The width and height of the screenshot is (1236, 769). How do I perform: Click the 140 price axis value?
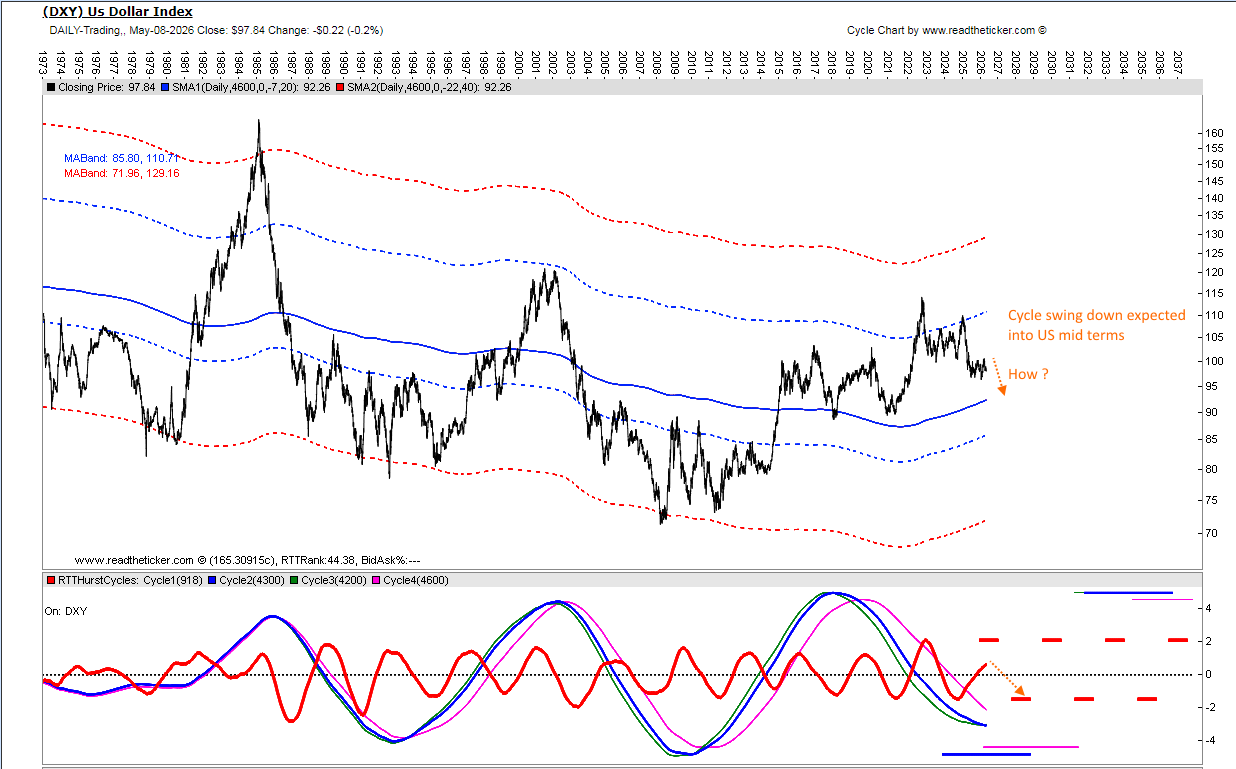click(1212, 198)
